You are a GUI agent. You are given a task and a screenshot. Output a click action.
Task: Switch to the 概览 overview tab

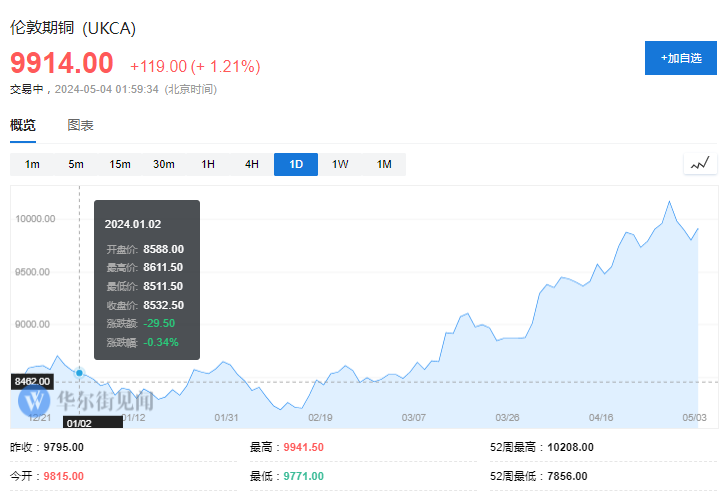tap(23, 125)
